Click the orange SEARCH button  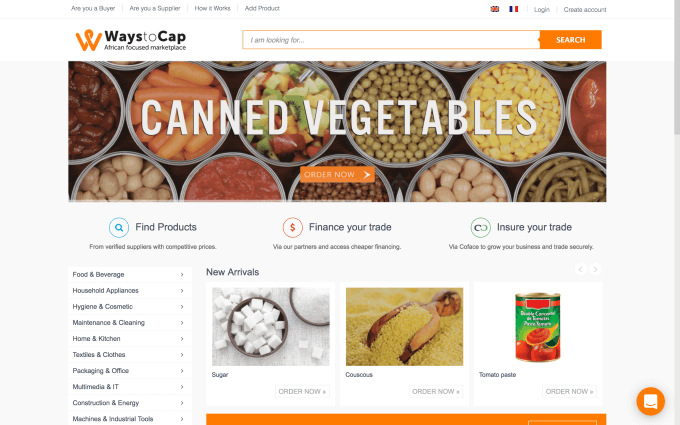point(570,40)
